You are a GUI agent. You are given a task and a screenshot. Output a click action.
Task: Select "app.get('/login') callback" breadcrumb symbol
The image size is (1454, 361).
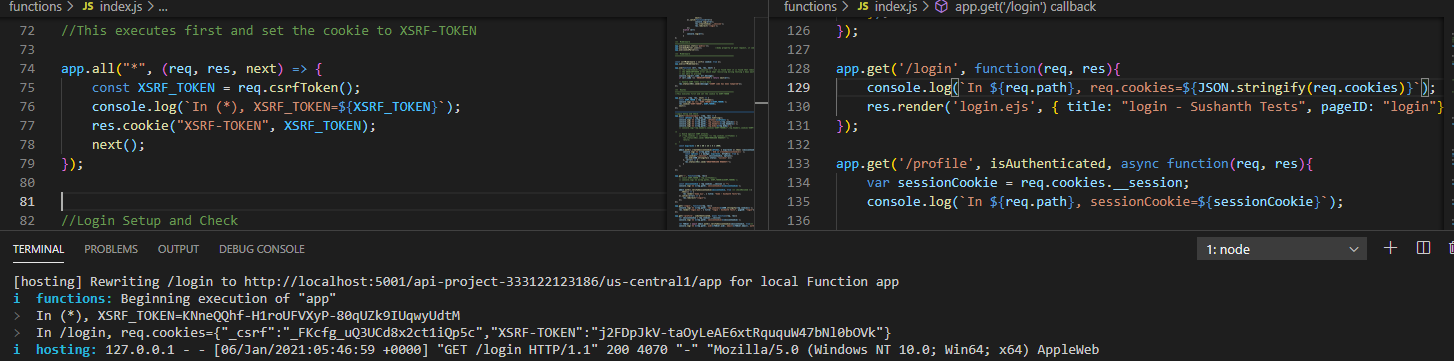pos(1026,7)
